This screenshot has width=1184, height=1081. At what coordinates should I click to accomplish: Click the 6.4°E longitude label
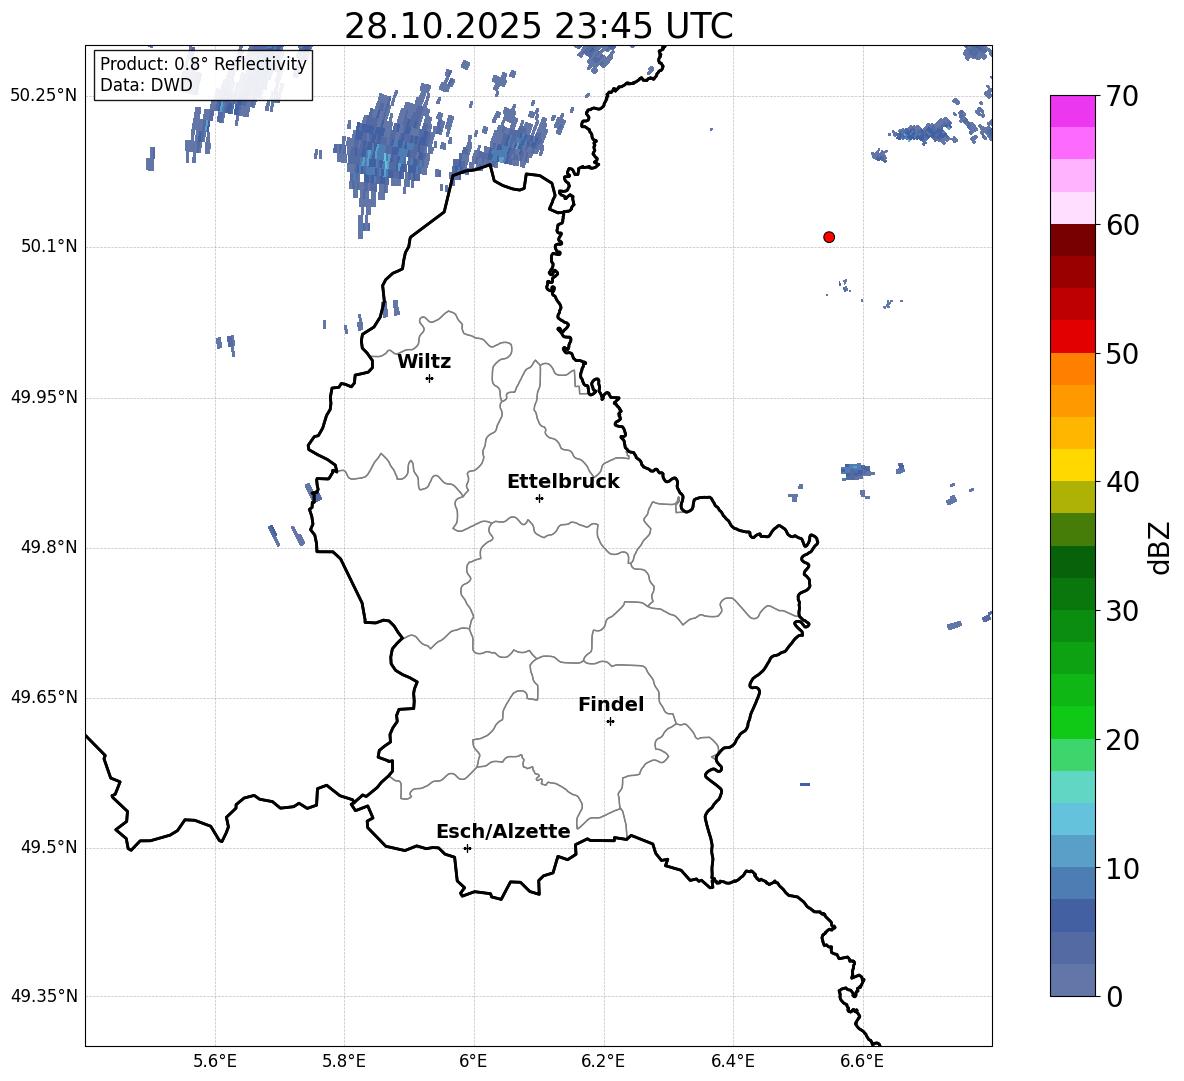(732, 1061)
